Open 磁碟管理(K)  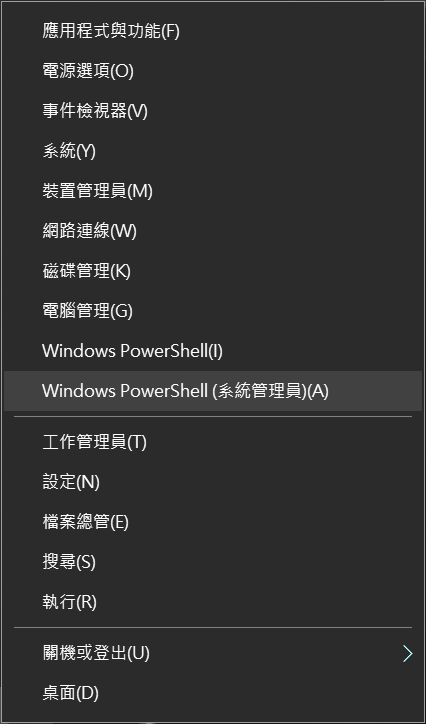(x=213, y=271)
